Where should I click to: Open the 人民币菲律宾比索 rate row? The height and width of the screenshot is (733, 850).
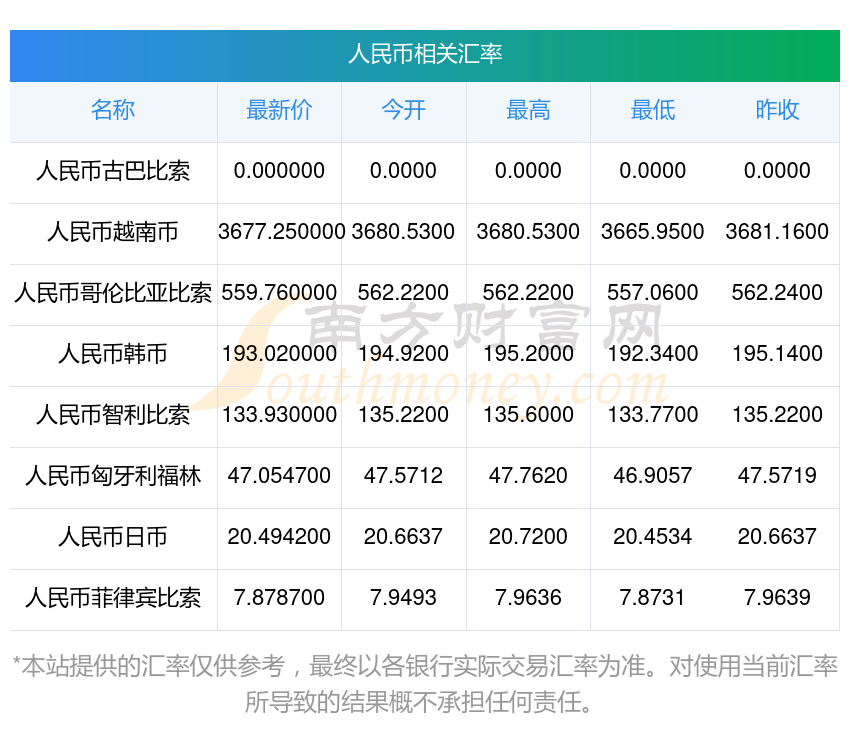coord(113,598)
